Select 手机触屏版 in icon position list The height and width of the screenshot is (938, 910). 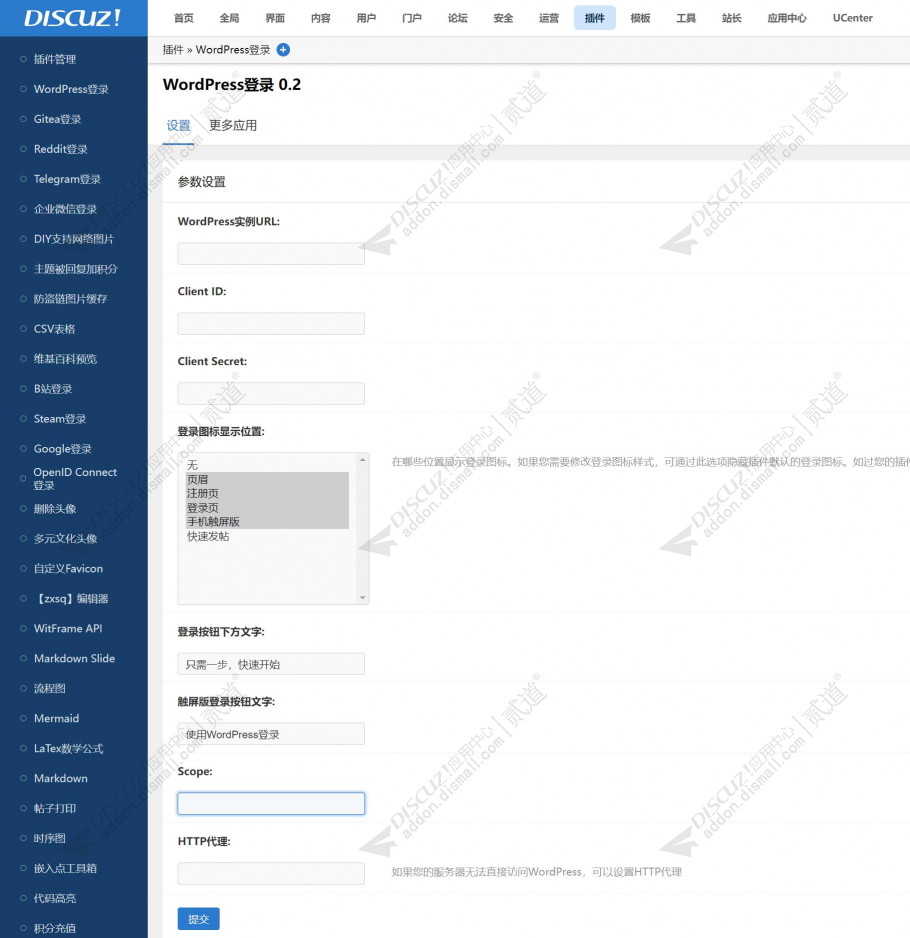click(x=267, y=522)
